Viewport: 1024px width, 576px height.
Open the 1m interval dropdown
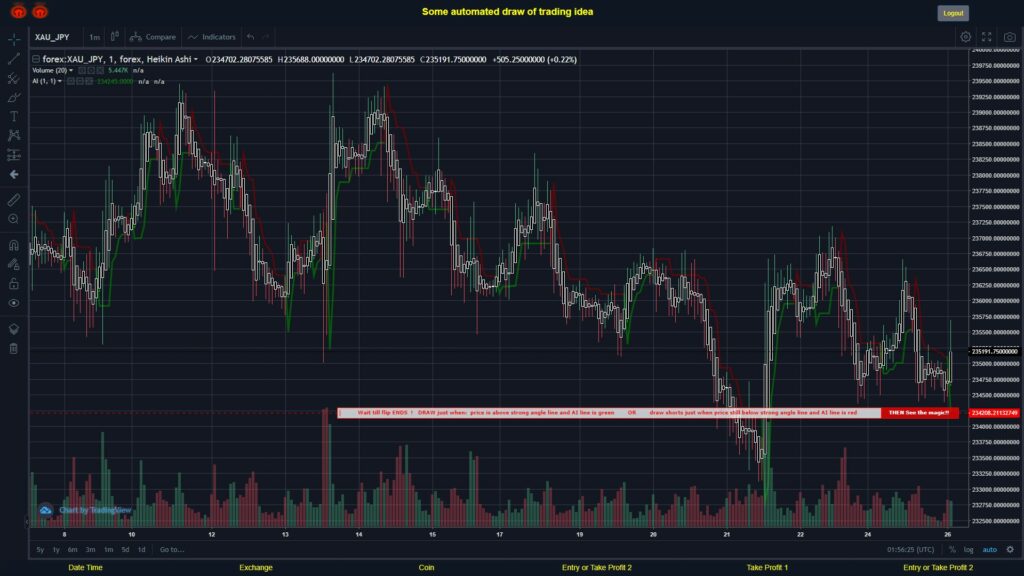tap(95, 37)
